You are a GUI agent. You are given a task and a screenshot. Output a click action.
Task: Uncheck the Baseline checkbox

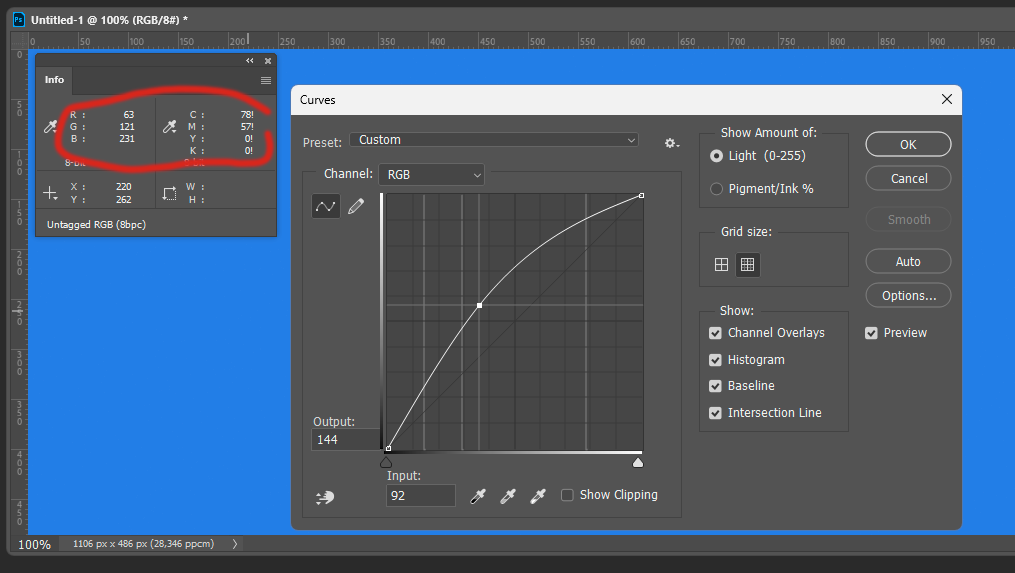click(x=715, y=386)
